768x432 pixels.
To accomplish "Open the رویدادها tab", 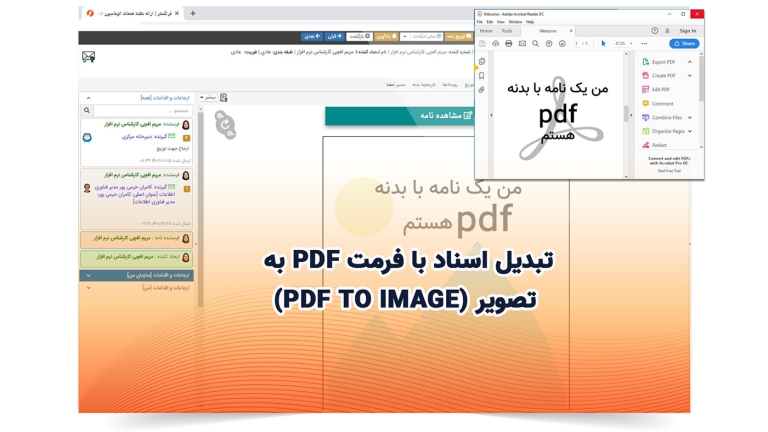I will pos(450,85).
